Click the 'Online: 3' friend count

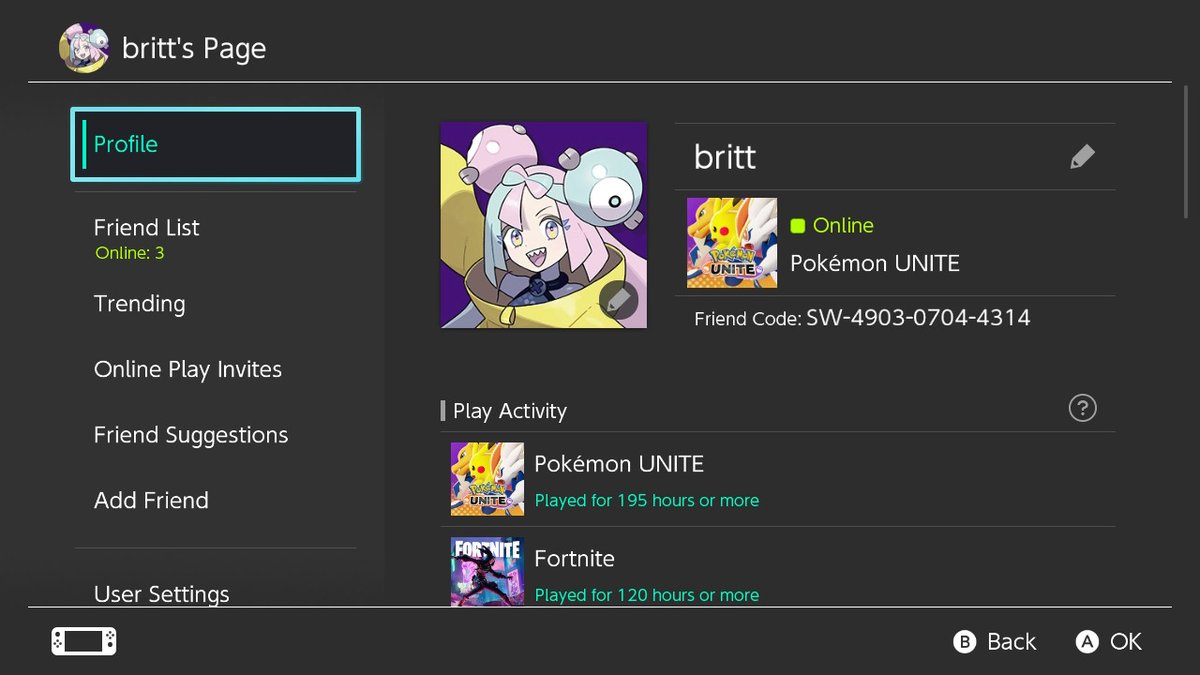[x=130, y=253]
